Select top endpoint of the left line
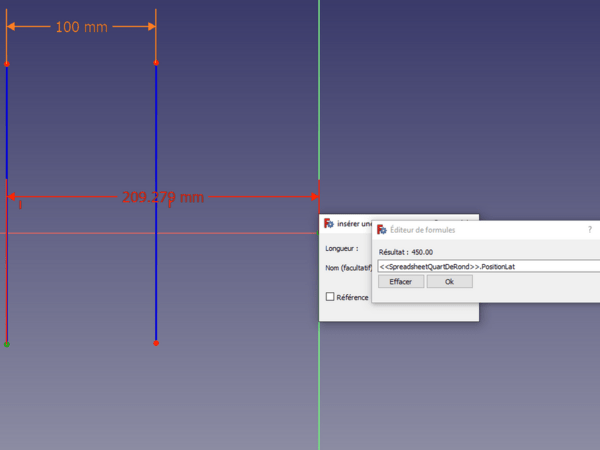The width and height of the screenshot is (600, 450). (x=7, y=64)
